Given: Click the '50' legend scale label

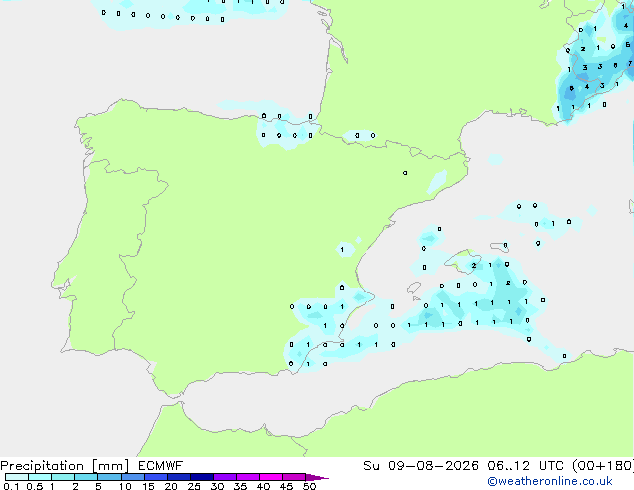Looking at the screenshot, I should (309, 486).
